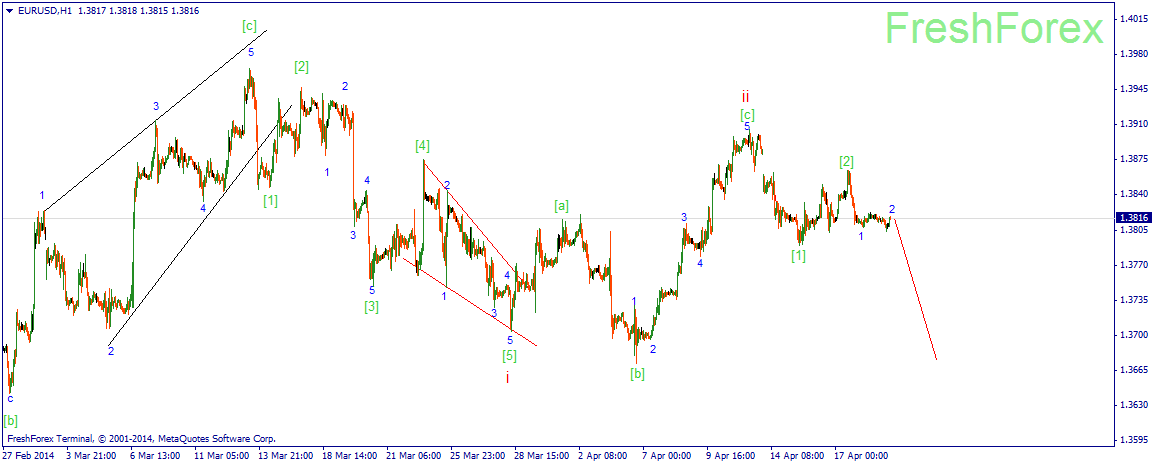This screenshot has width=1154, height=464.
Task: Click the 1.3595 price axis value
Action: click(1133, 440)
